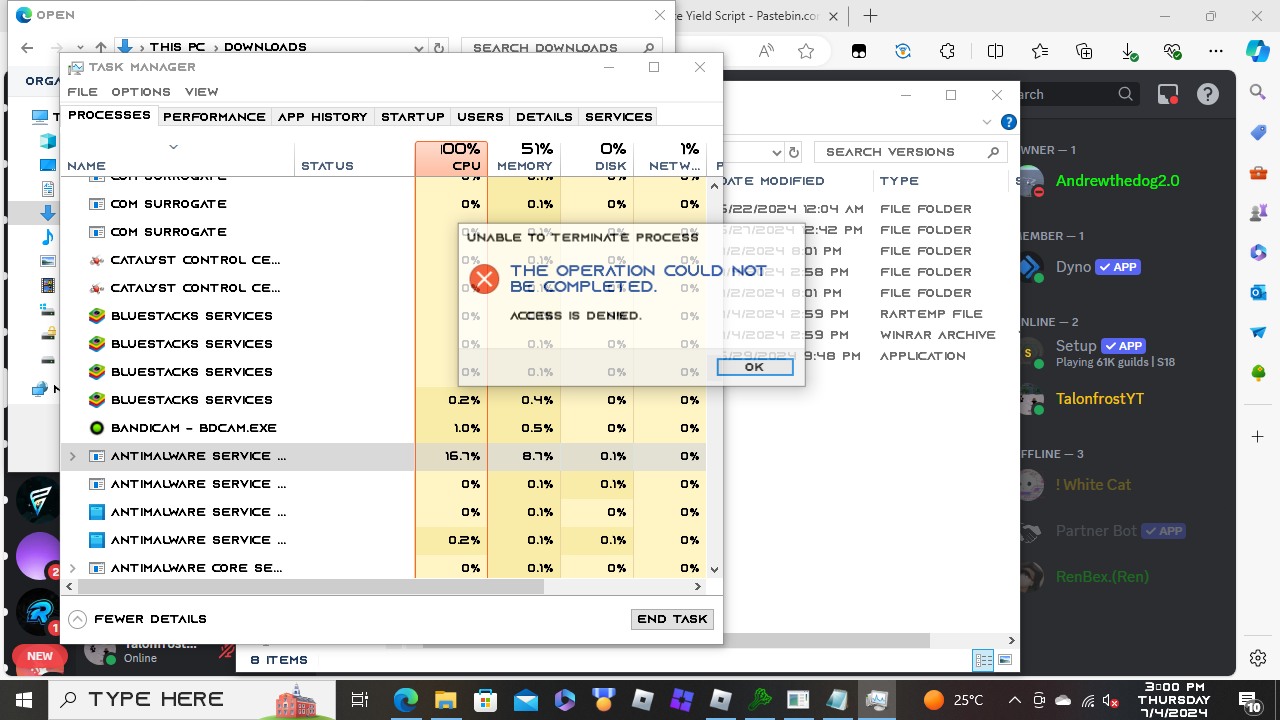Screen dimensions: 1280x720
Task: Open Edge downloads icon
Action: click(1129, 51)
